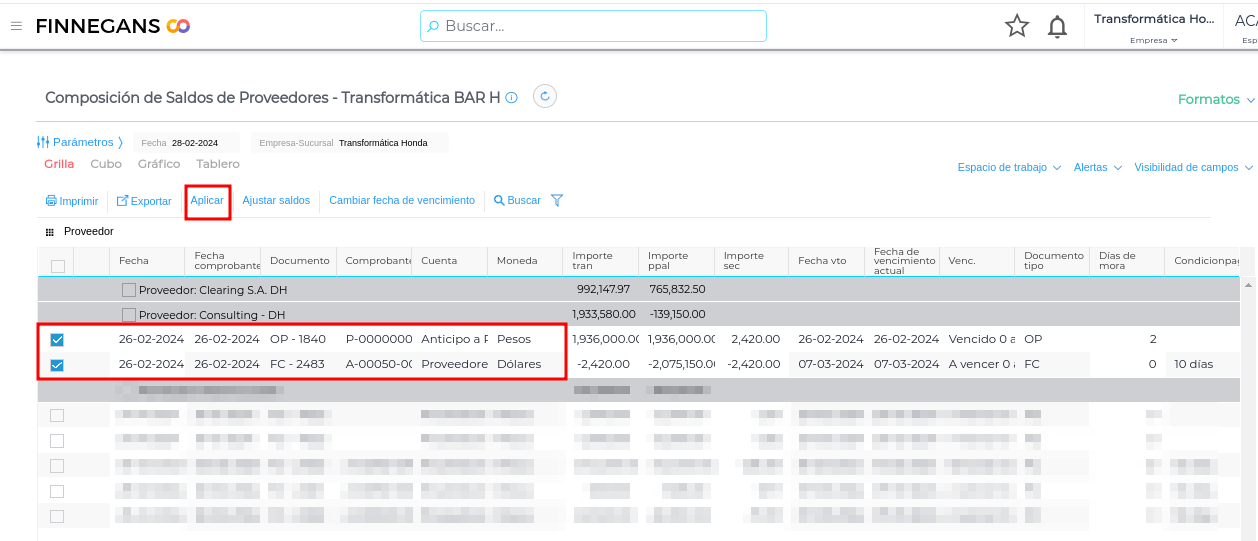Open the Espacio de trabajo dropdown
This screenshot has width=1258, height=541.
(1009, 167)
